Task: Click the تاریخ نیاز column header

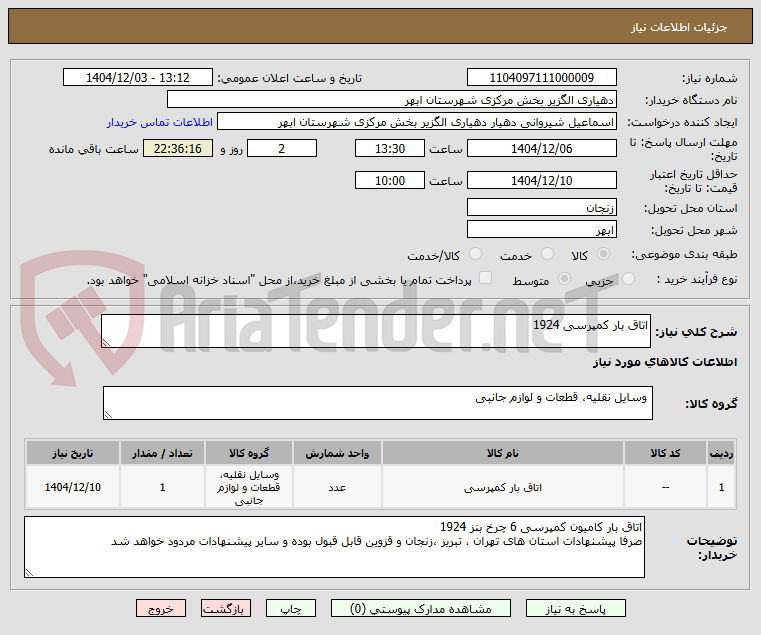Action: click(x=73, y=453)
